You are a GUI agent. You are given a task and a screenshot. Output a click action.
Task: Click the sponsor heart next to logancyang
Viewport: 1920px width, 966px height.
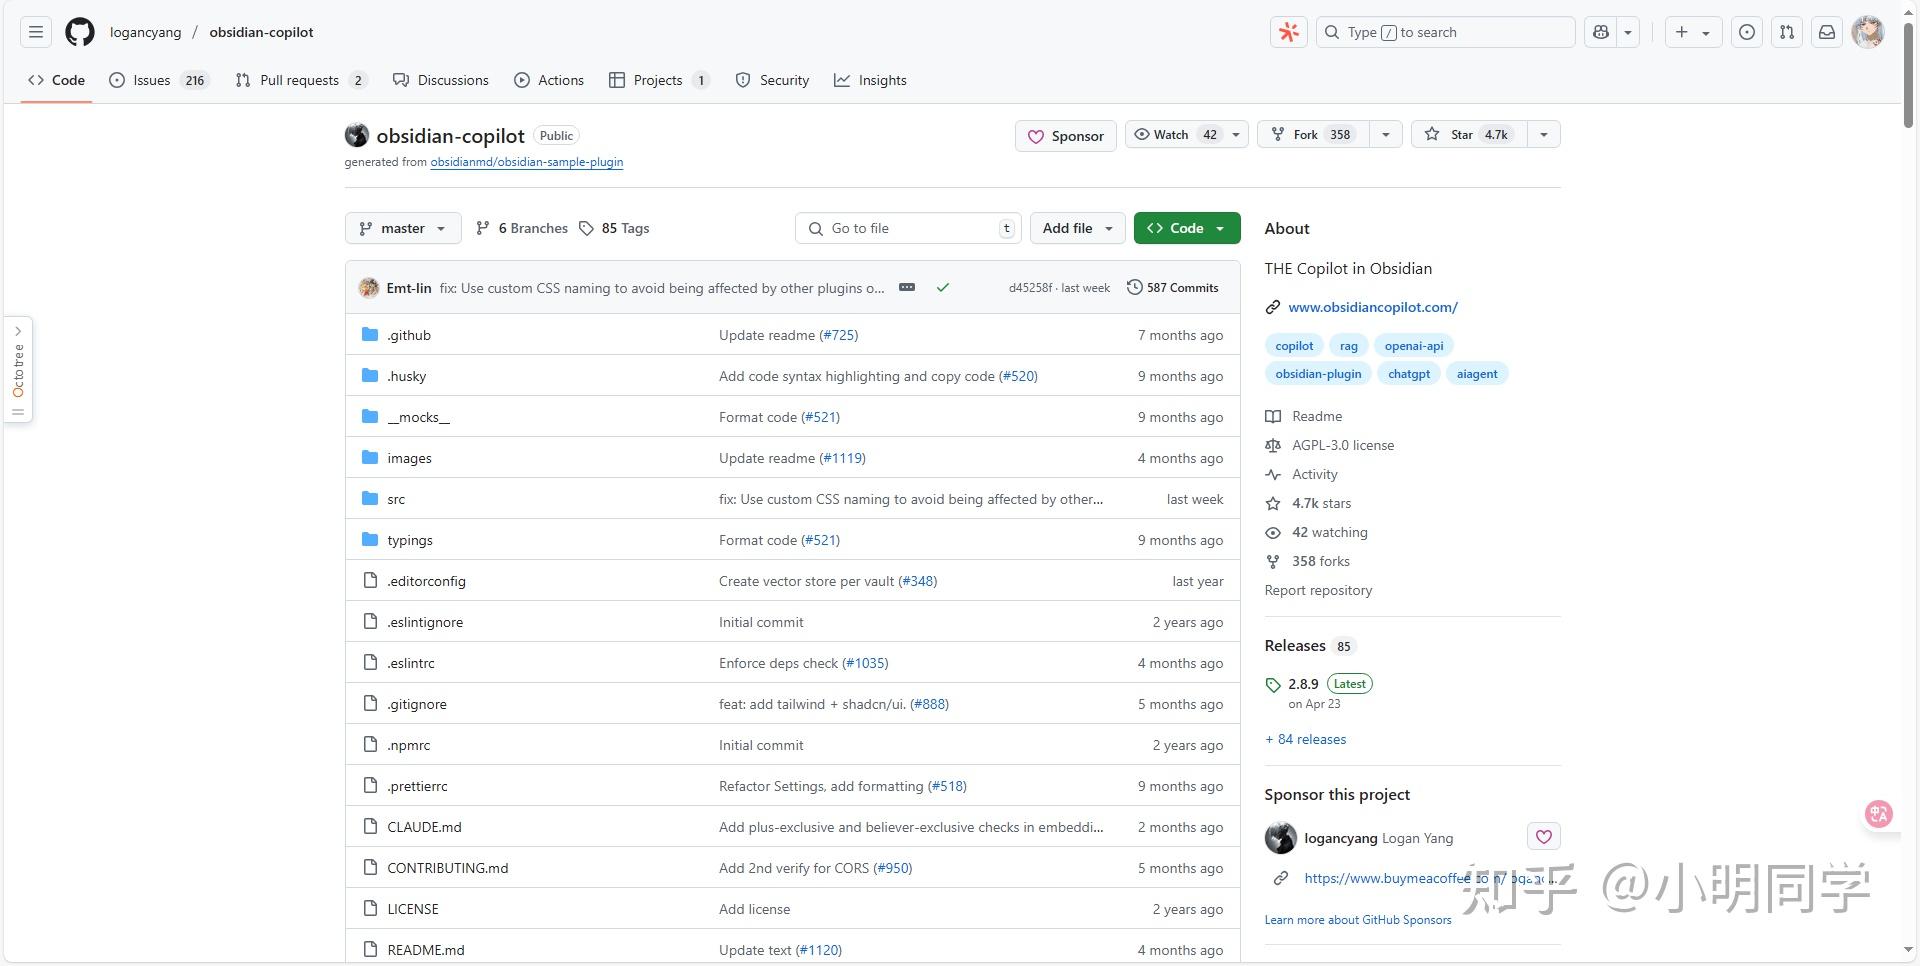coord(1544,836)
